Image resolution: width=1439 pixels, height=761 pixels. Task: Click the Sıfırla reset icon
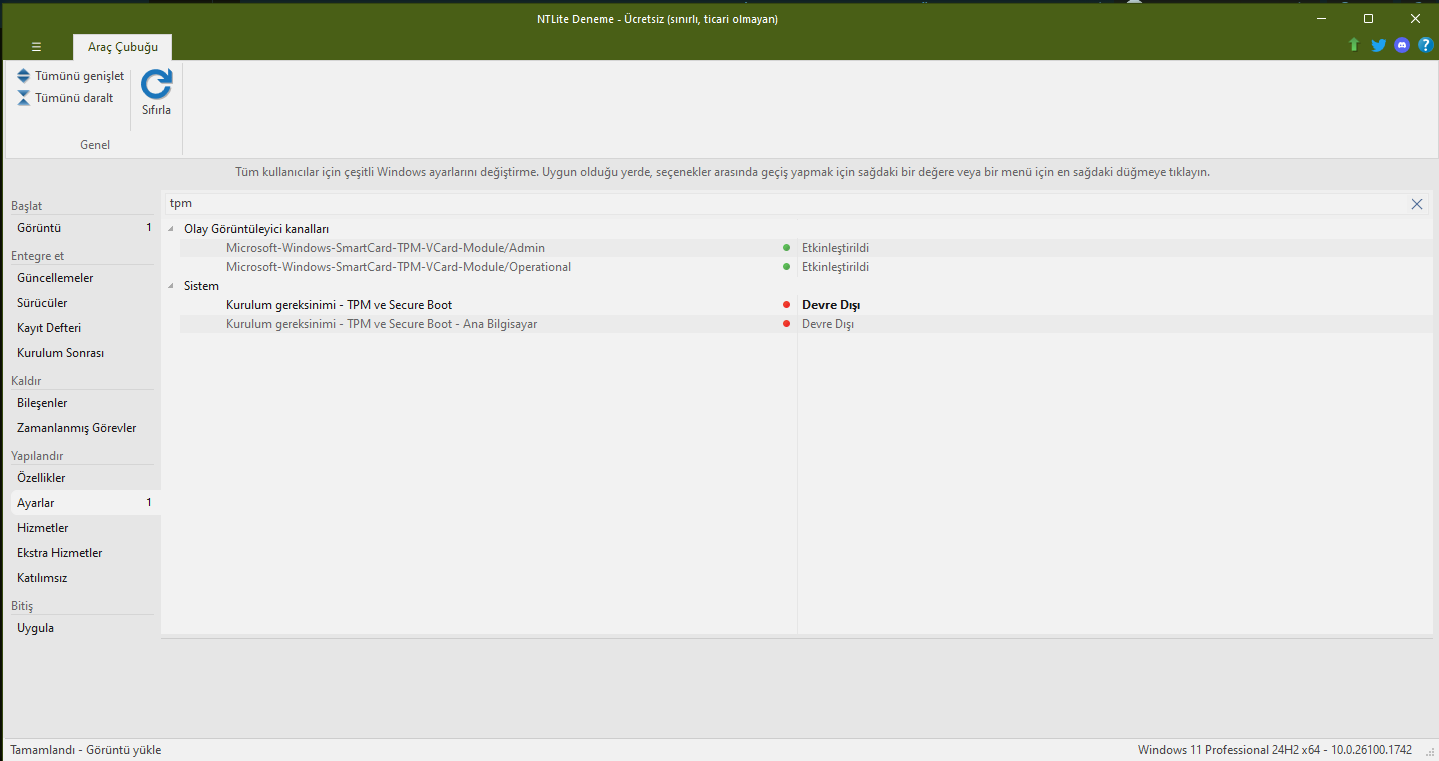point(156,84)
